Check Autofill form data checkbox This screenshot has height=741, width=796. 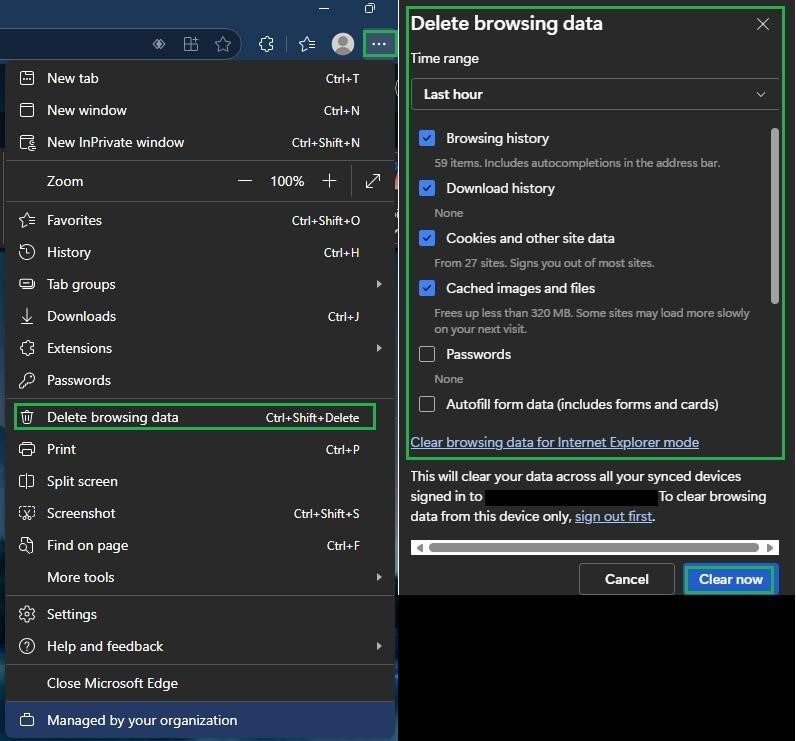[x=427, y=404]
